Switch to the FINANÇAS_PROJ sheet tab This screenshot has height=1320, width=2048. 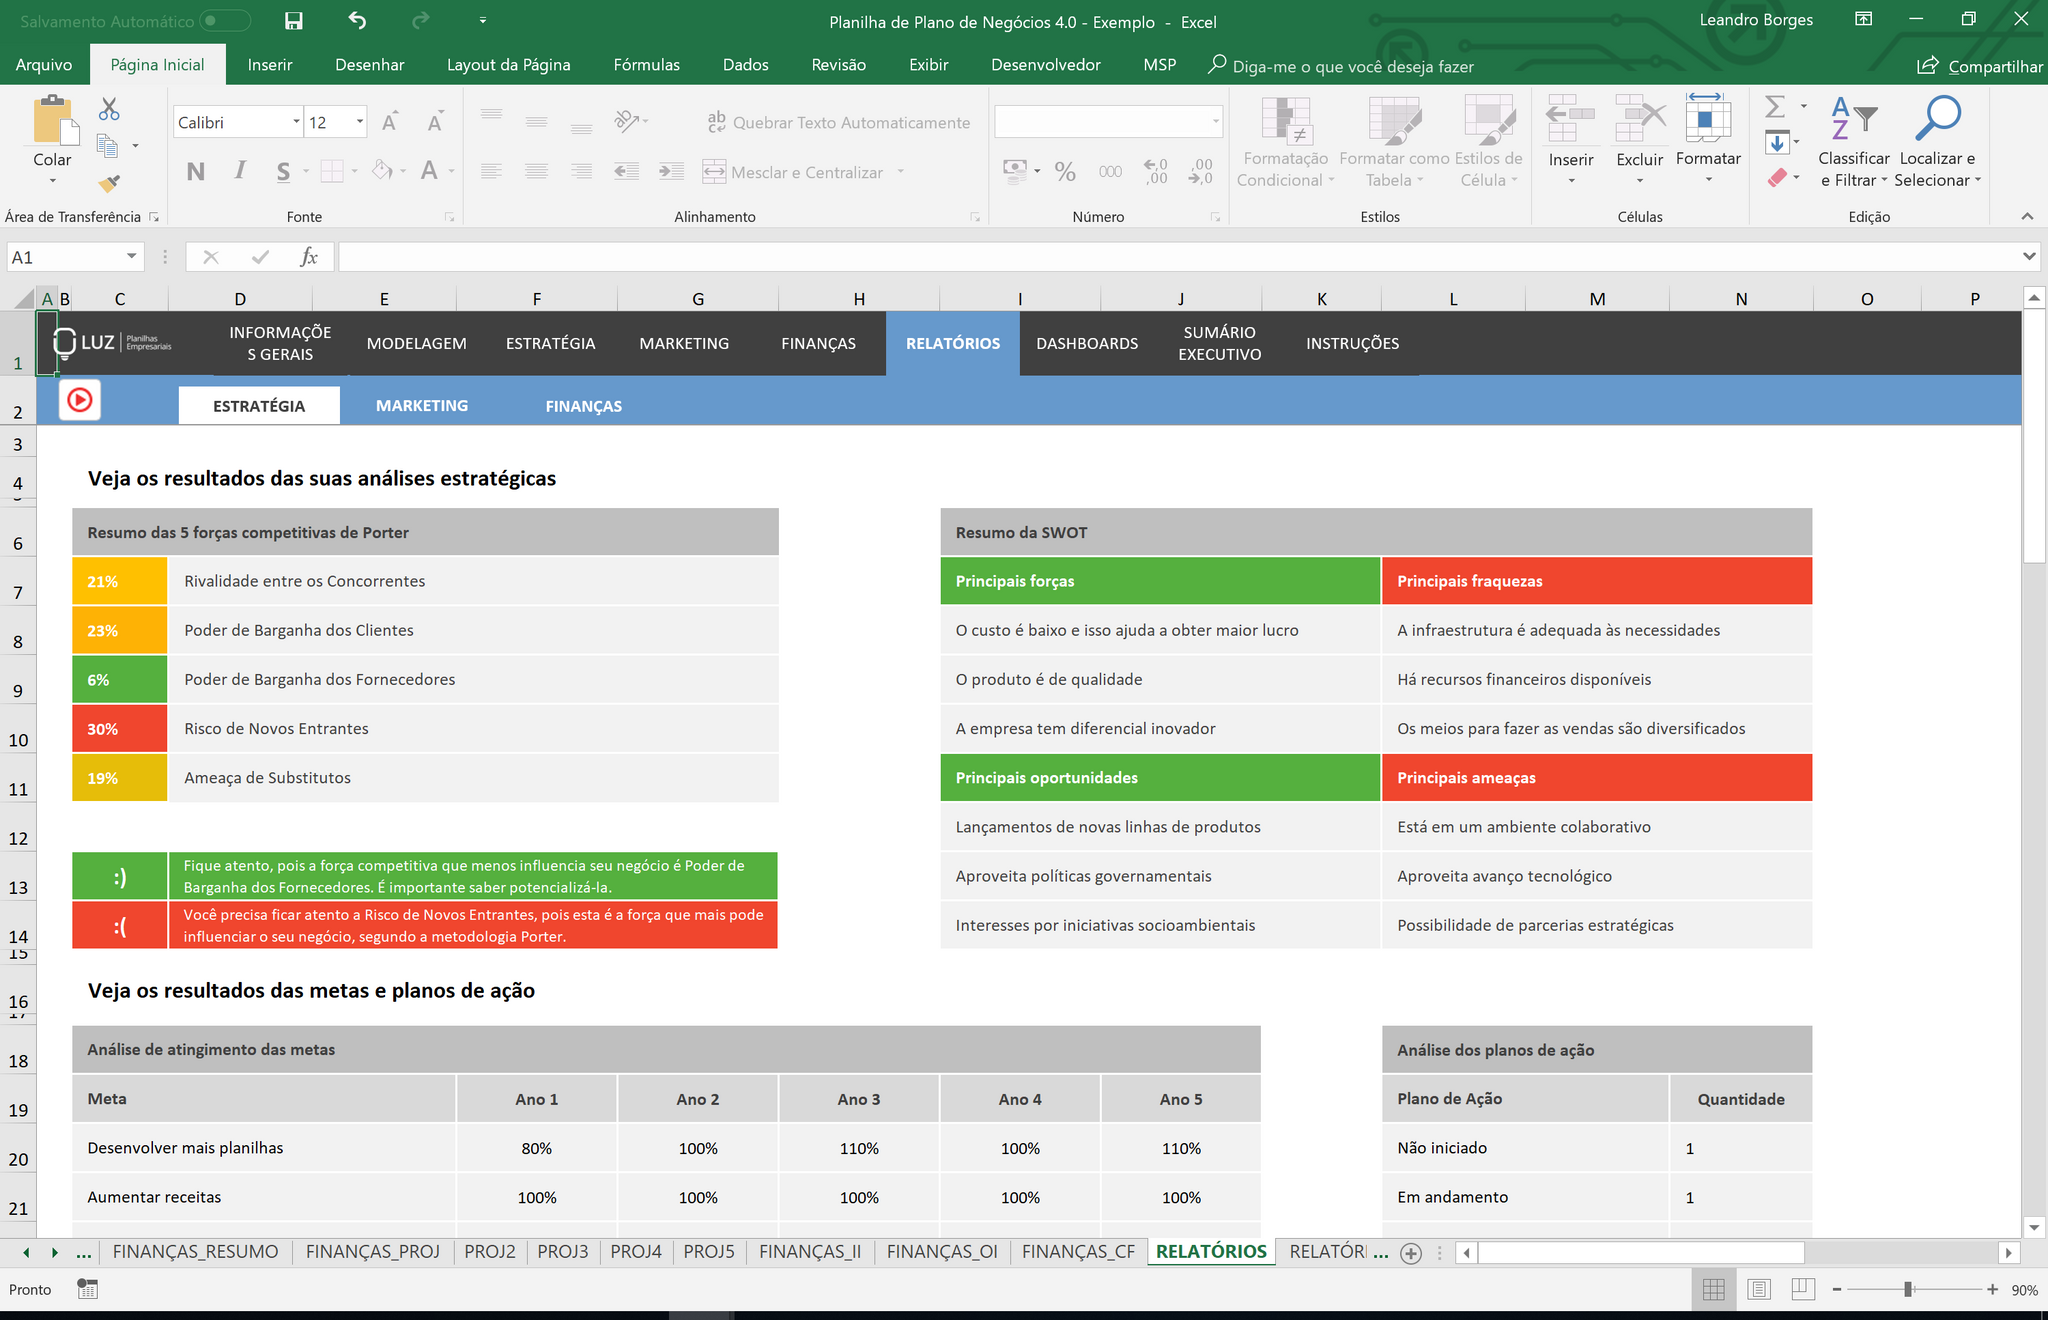[373, 1252]
